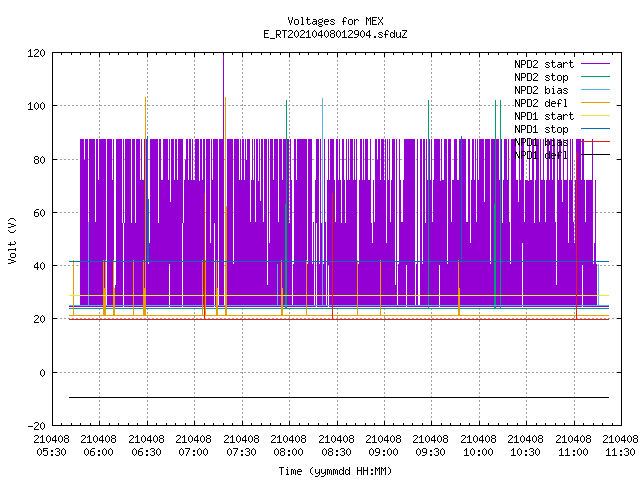
Task: Click the y-axis tick value 120
Action: (x=36, y=53)
